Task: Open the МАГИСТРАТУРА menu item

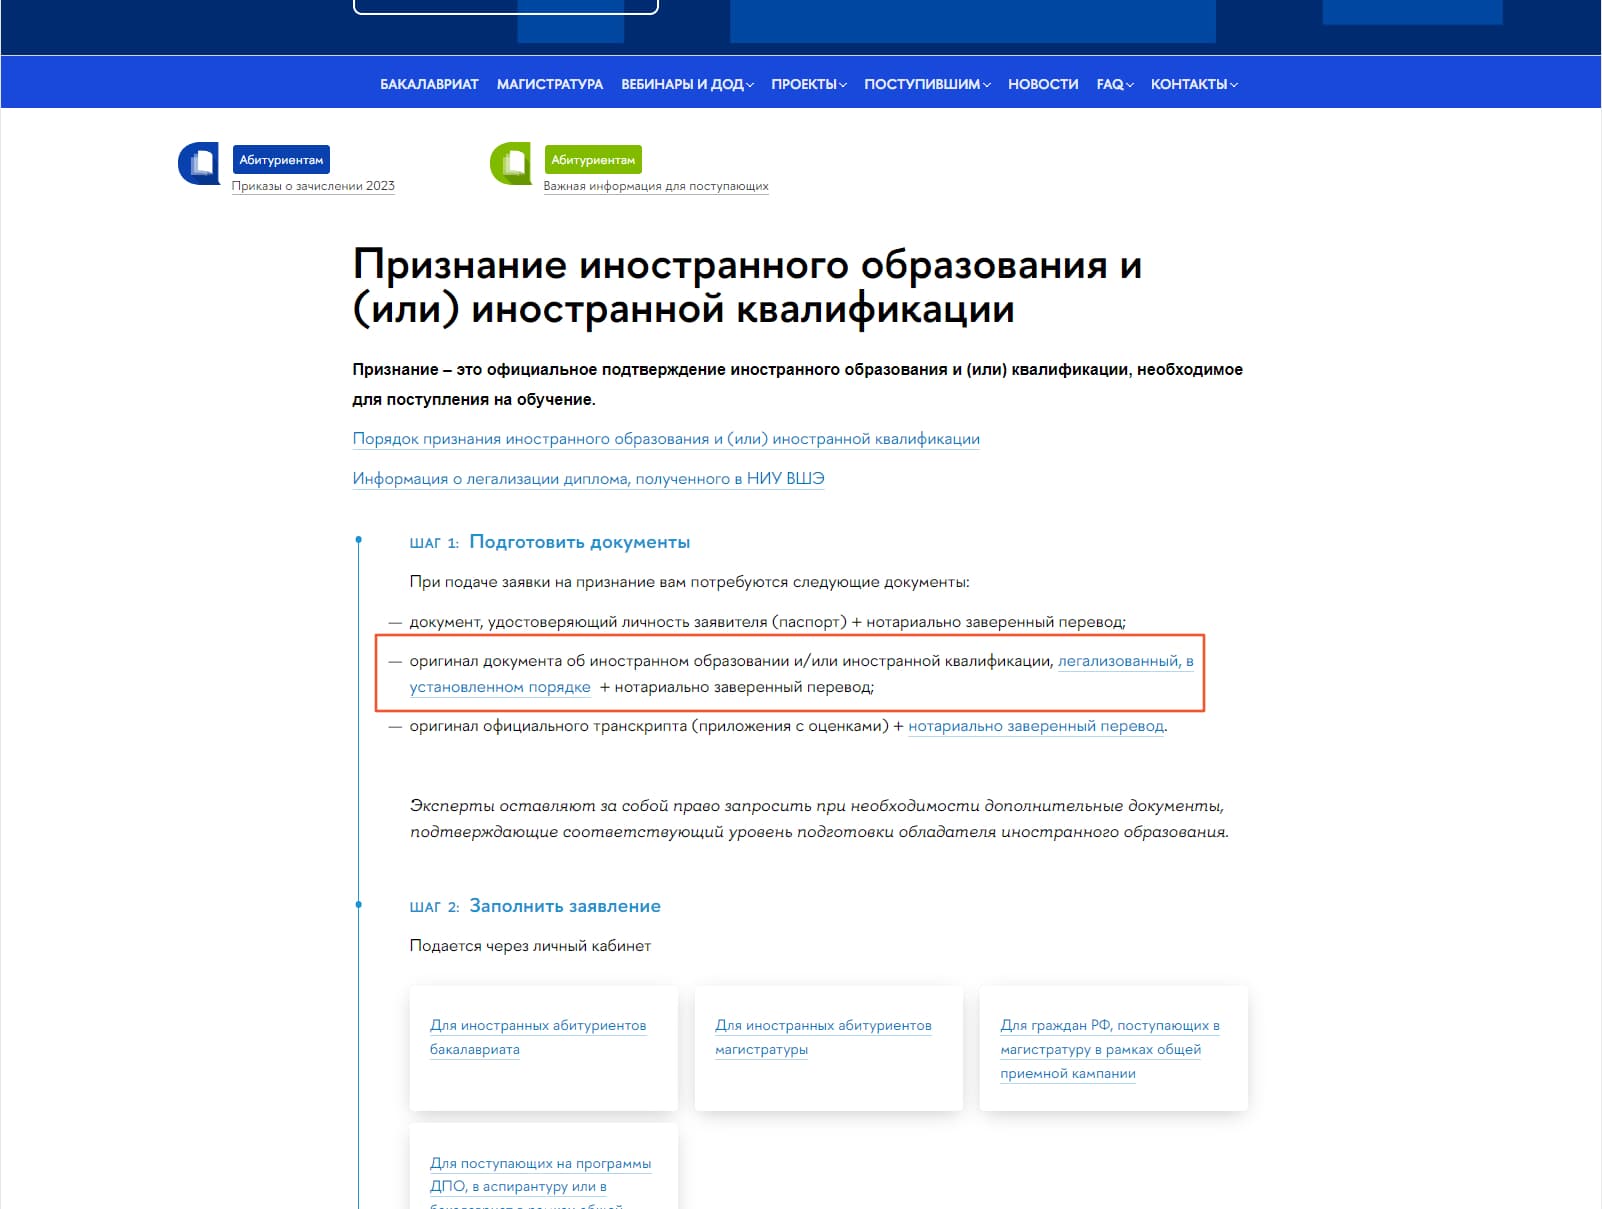Action: click(550, 84)
